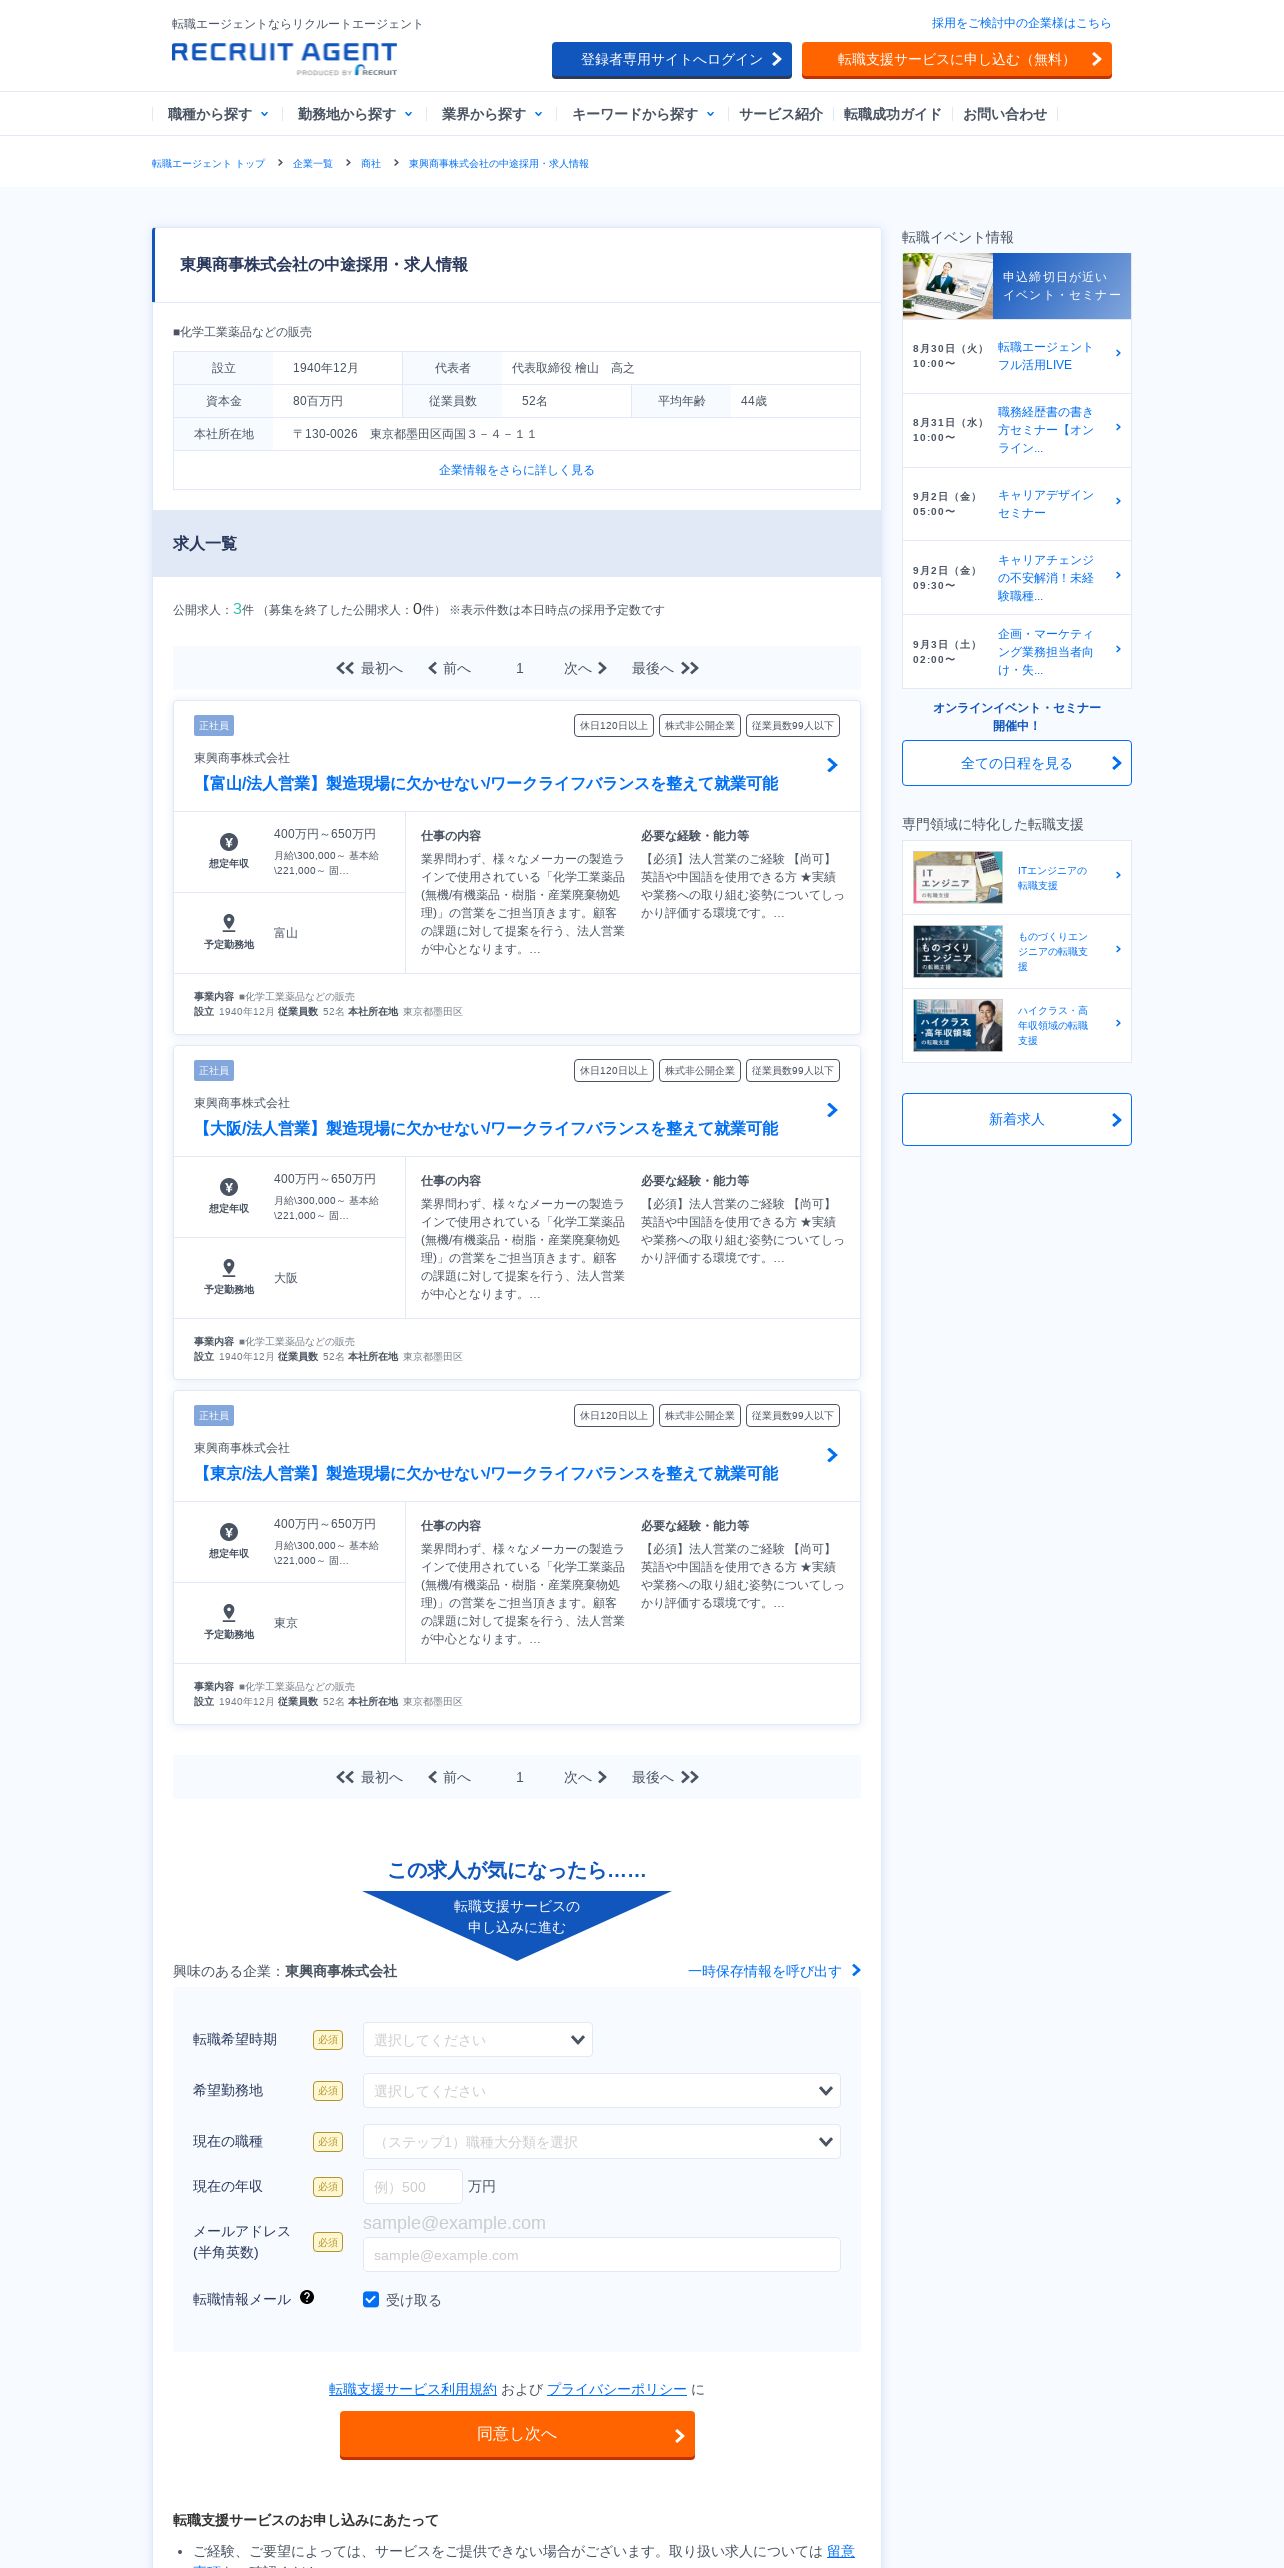Viewport: 1284px width, 2568px height.
Task: Click the bottom 最初へ double-chevron icon
Action: click(345, 1777)
